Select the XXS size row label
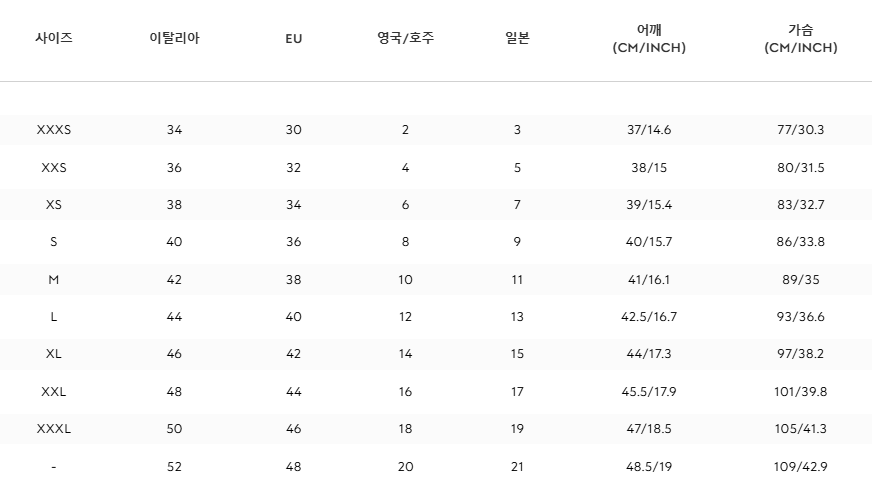Image resolution: width=872 pixels, height=483 pixels. click(54, 168)
